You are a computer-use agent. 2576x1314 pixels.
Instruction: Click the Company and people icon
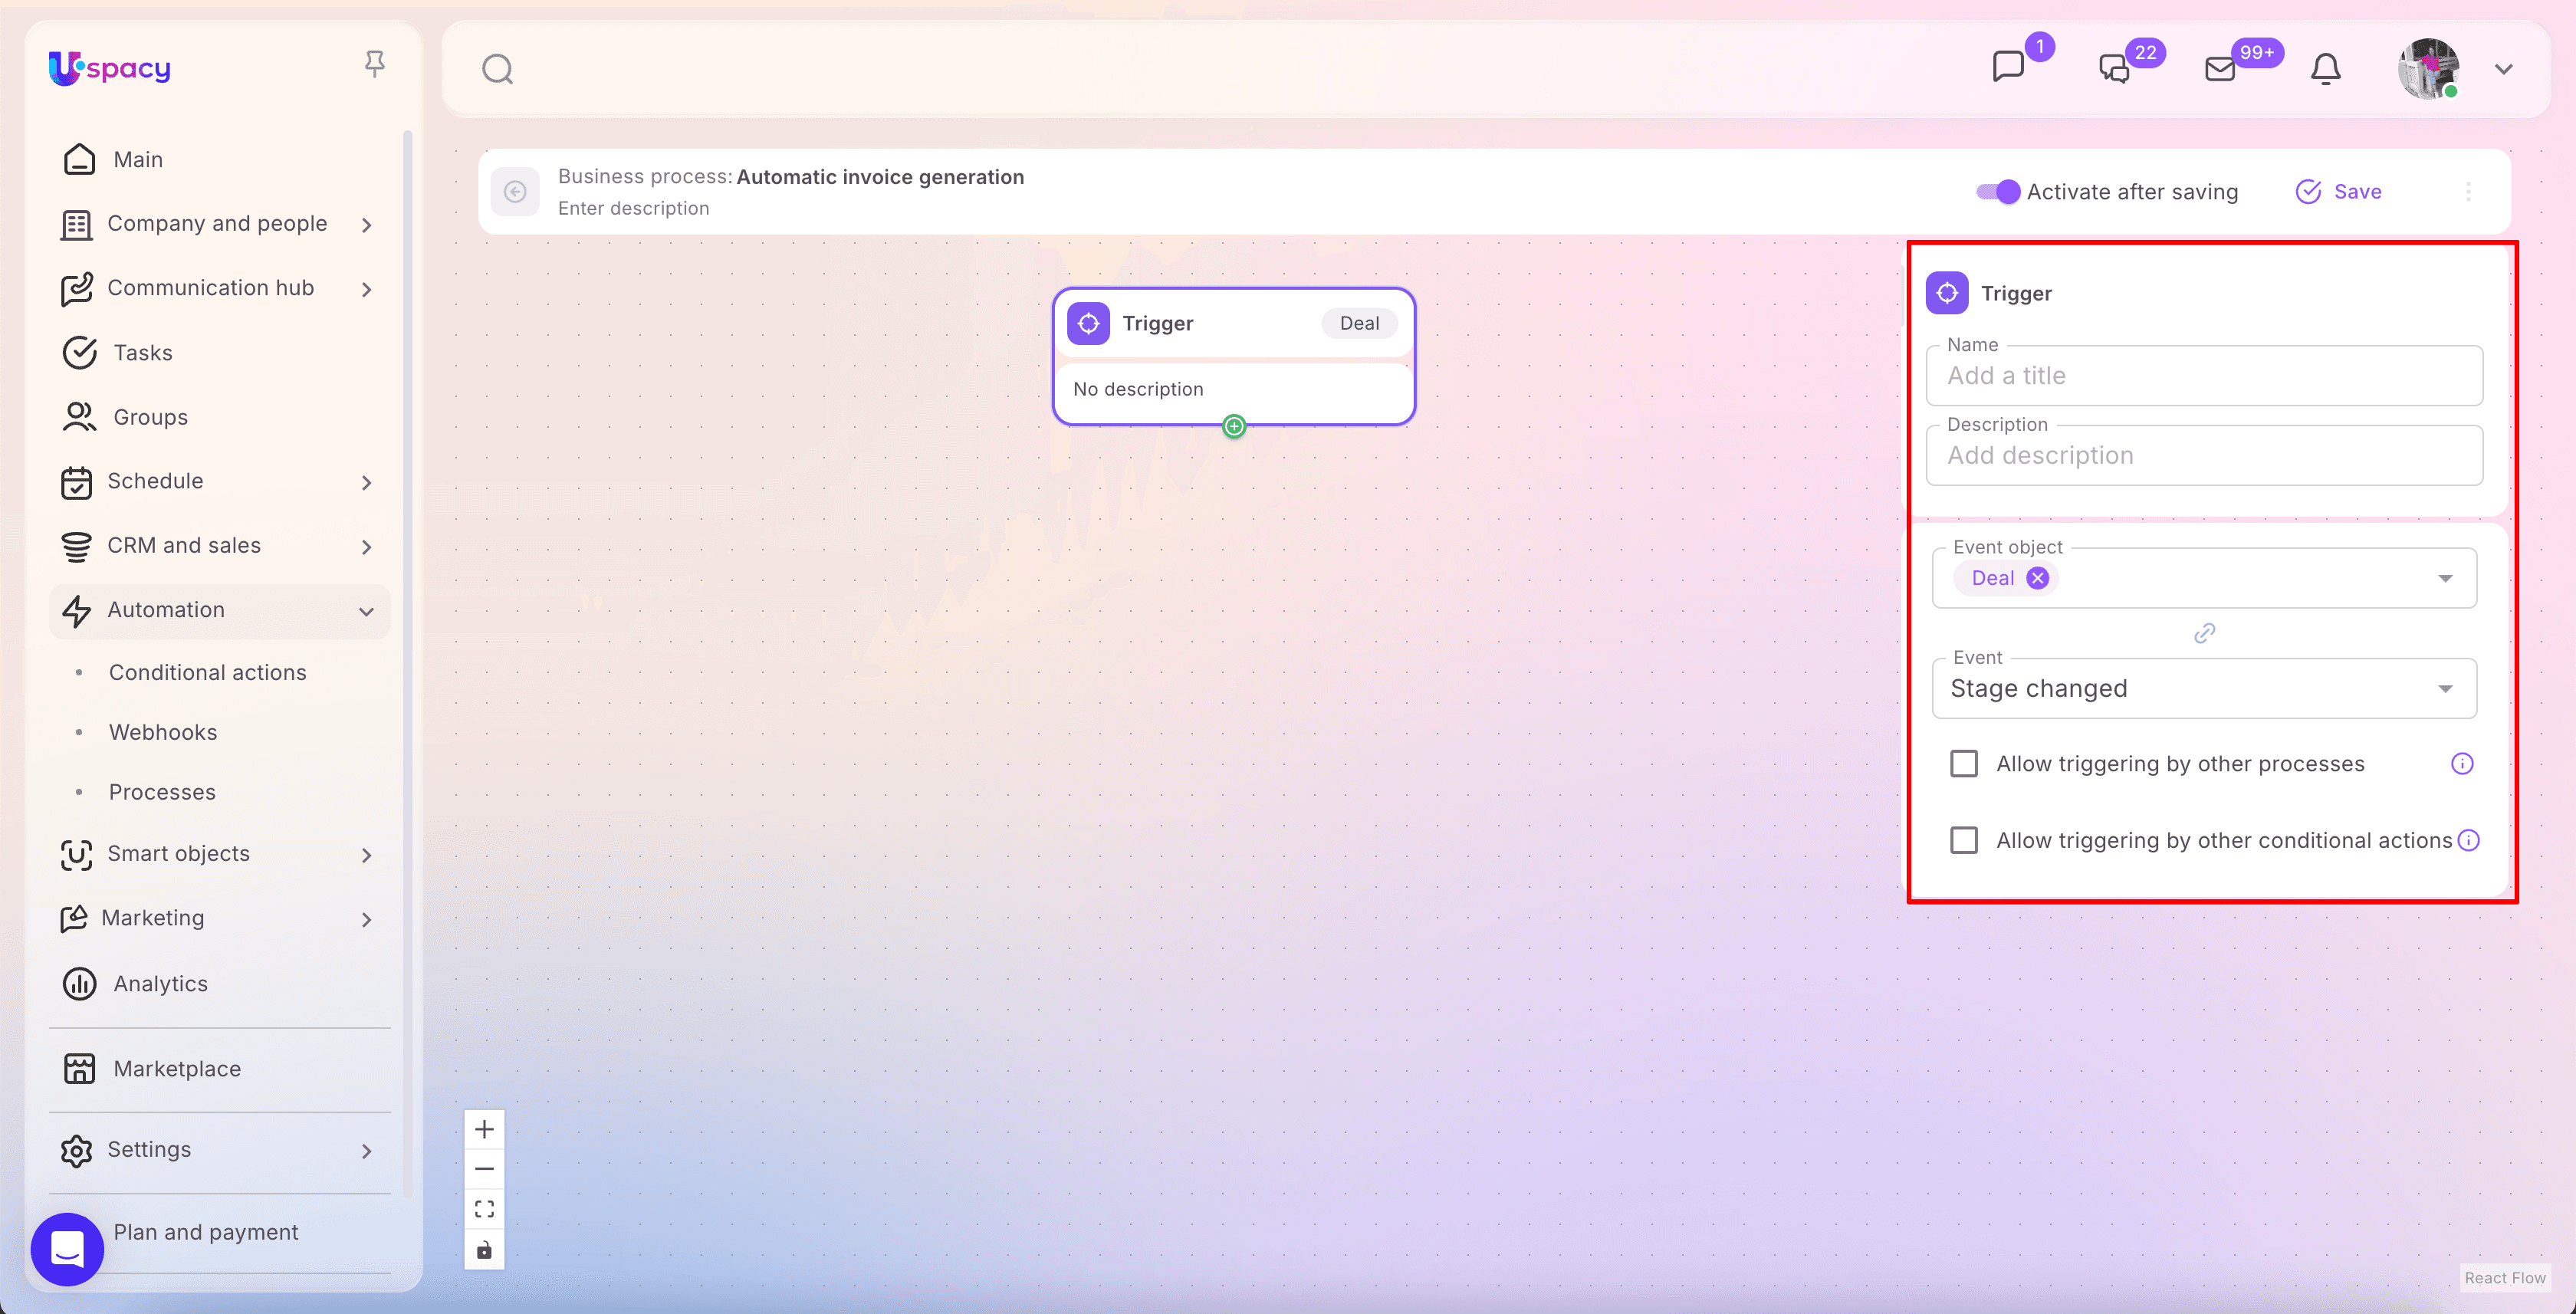[x=76, y=224]
